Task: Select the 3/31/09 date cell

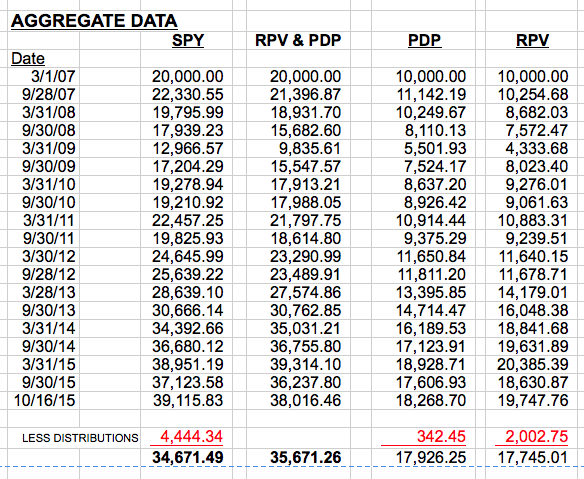Action: click(x=48, y=148)
